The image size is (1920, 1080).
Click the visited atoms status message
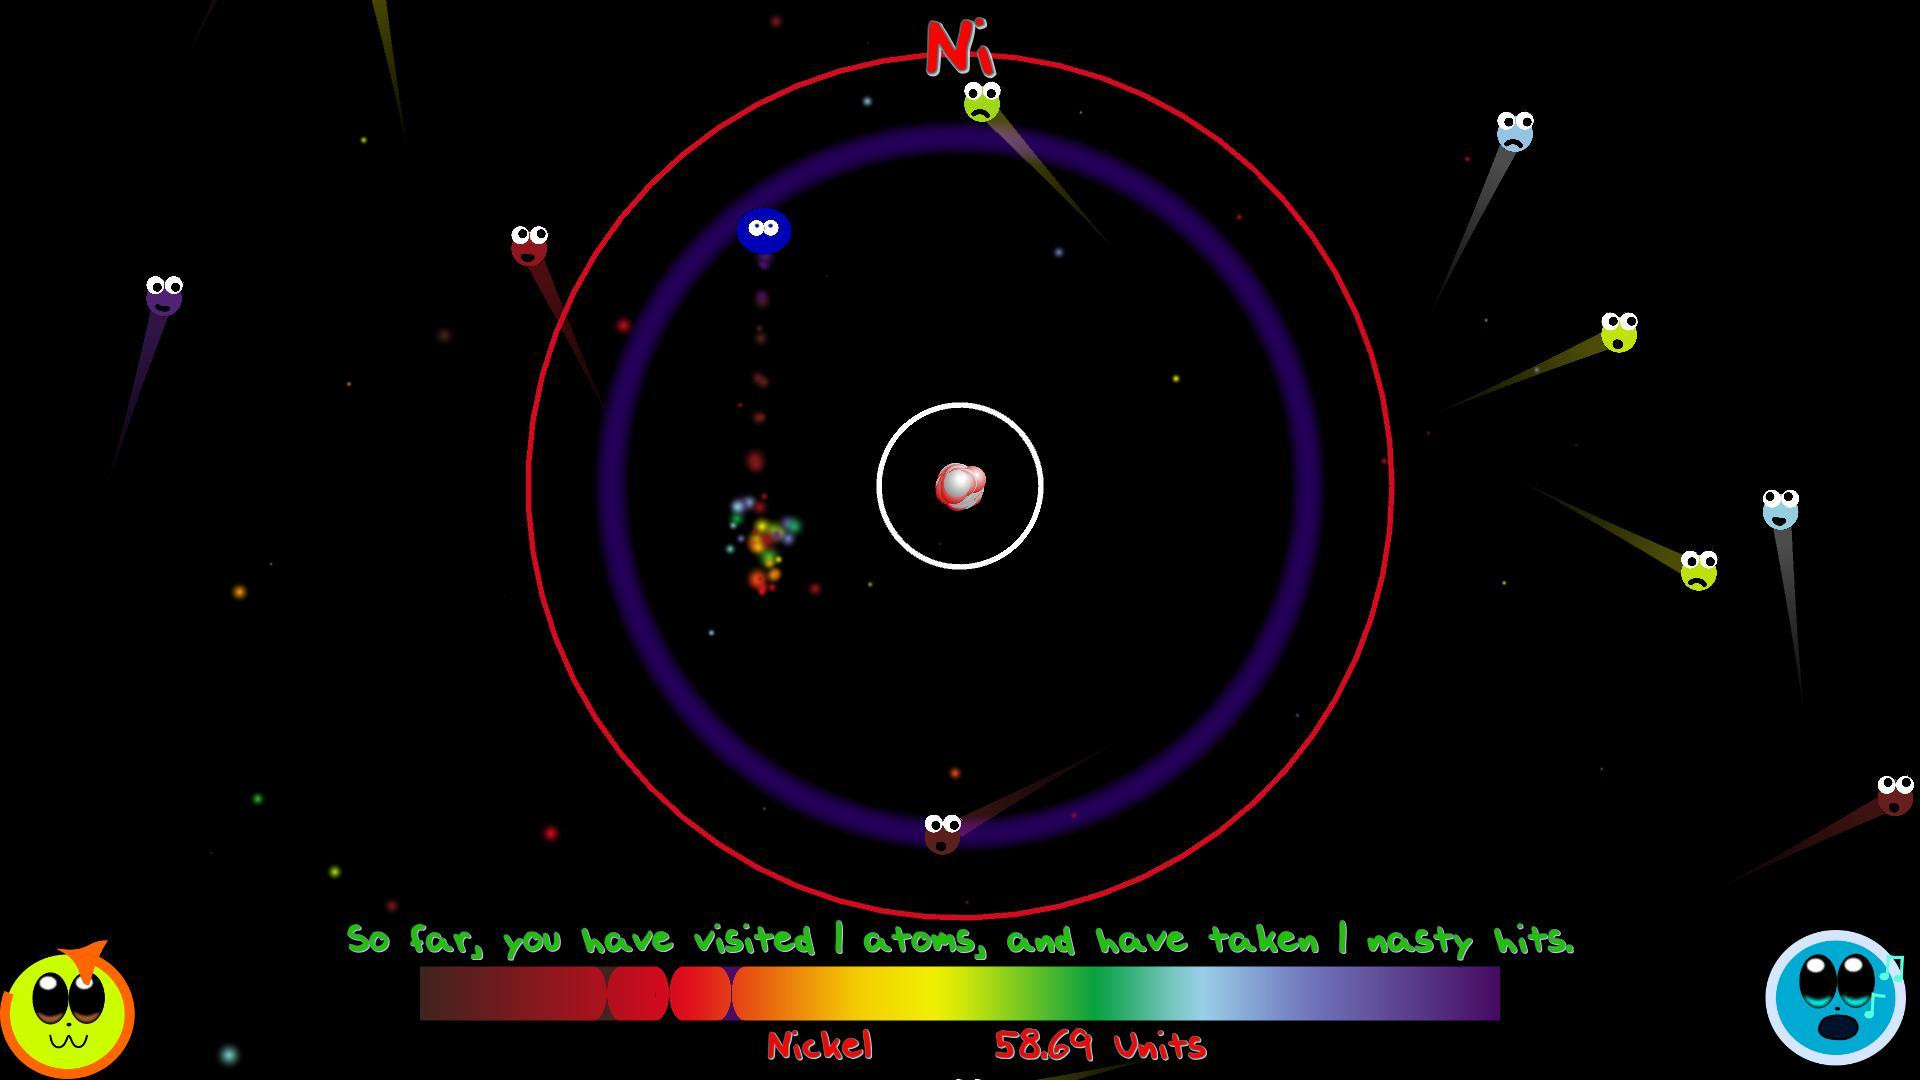pyautogui.click(x=960, y=940)
